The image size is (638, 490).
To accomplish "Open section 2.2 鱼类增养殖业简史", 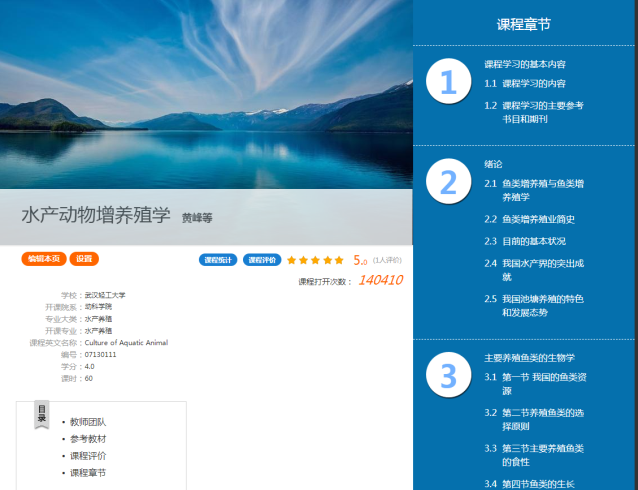I will [539, 219].
